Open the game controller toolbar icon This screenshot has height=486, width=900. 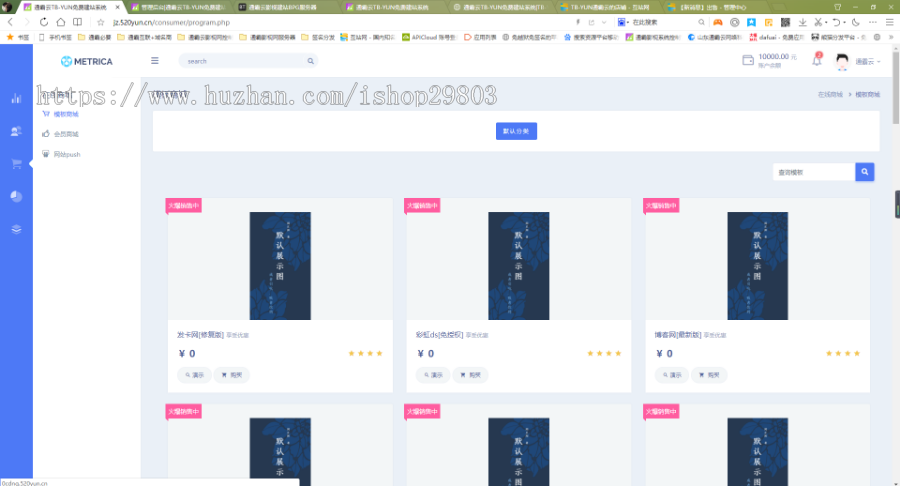(x=717, y=22)
